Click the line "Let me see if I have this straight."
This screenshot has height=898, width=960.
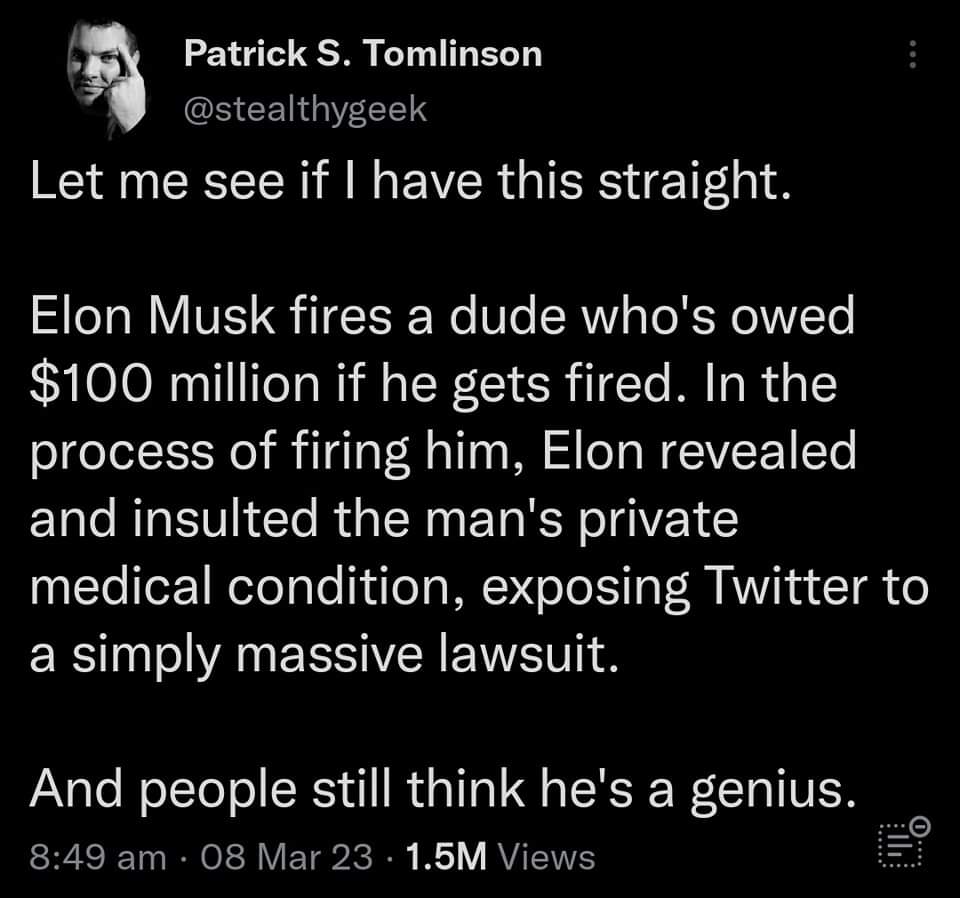point(411,187)
